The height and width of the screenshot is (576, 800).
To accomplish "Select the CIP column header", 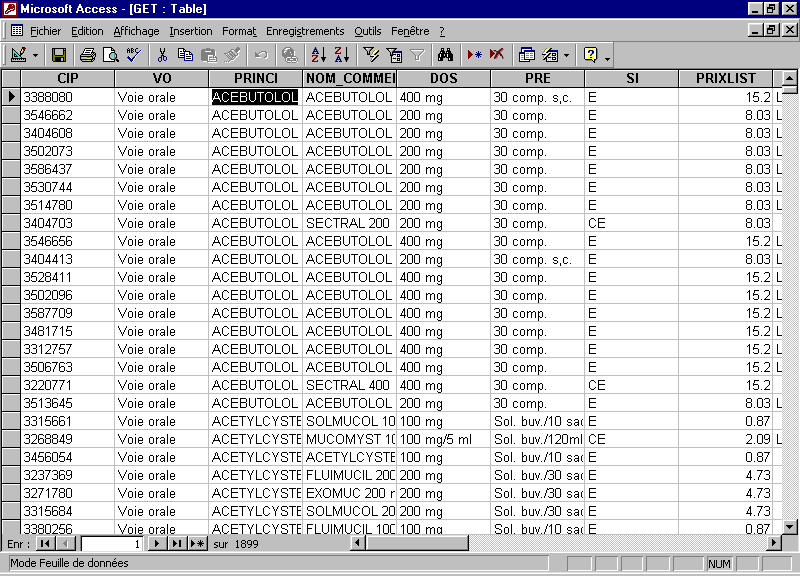I will (67, 79).
